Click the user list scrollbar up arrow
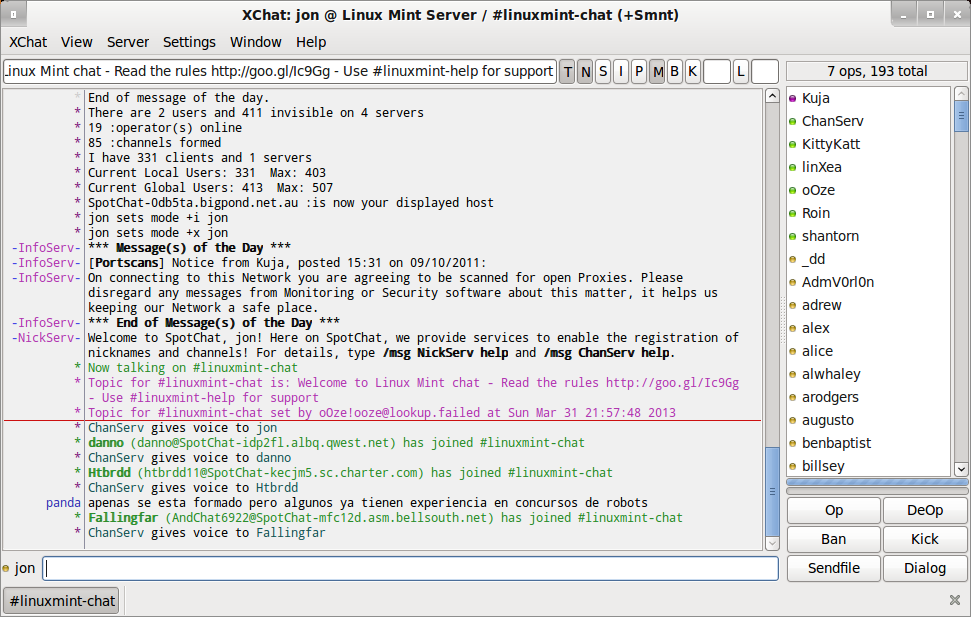Image resolution: width=971 pixels, height=617 pixels. pos(961,94)
